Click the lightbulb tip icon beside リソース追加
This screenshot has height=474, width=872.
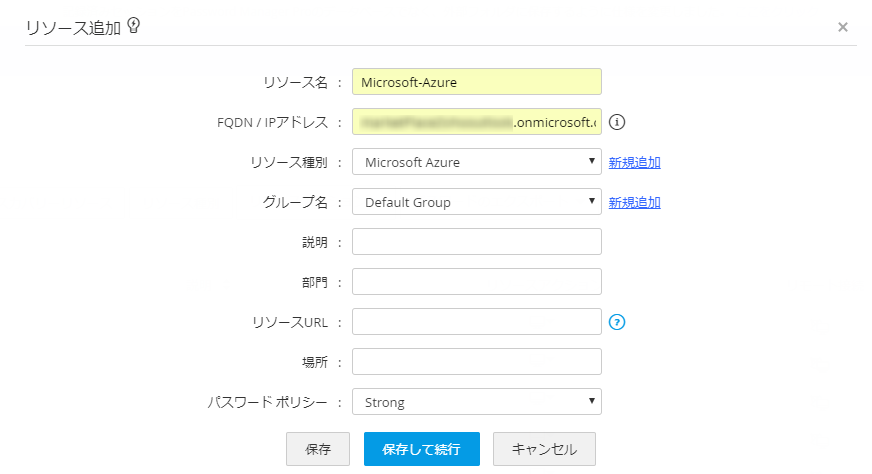[133, 26]
